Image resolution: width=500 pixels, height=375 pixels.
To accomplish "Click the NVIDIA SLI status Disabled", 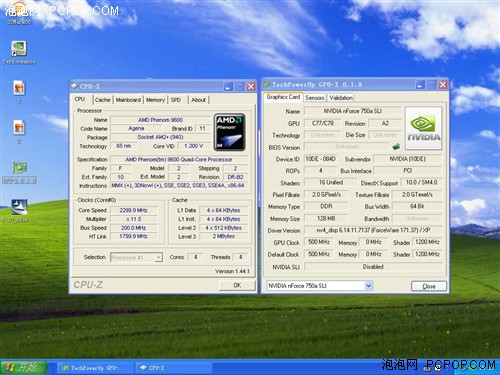I will point(373,267).
